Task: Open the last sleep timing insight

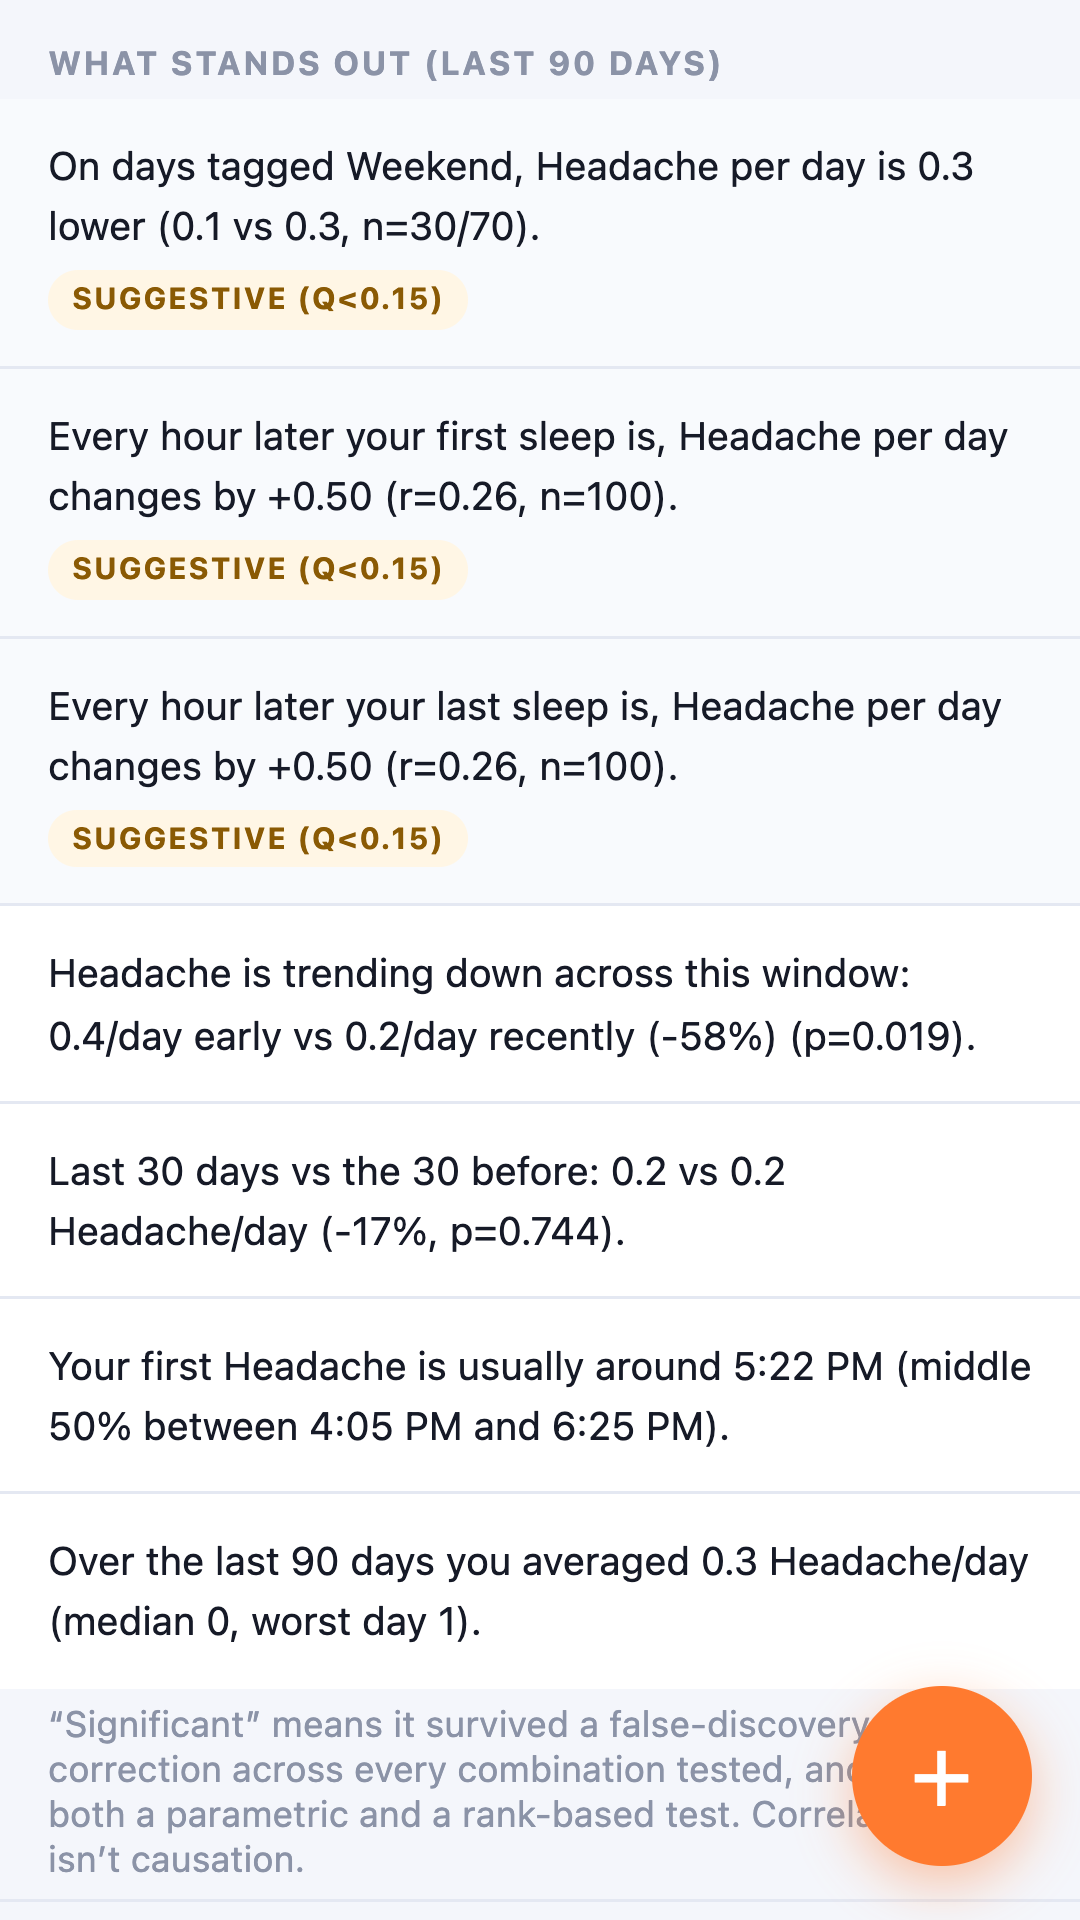Action: click(x=540, y=772)
